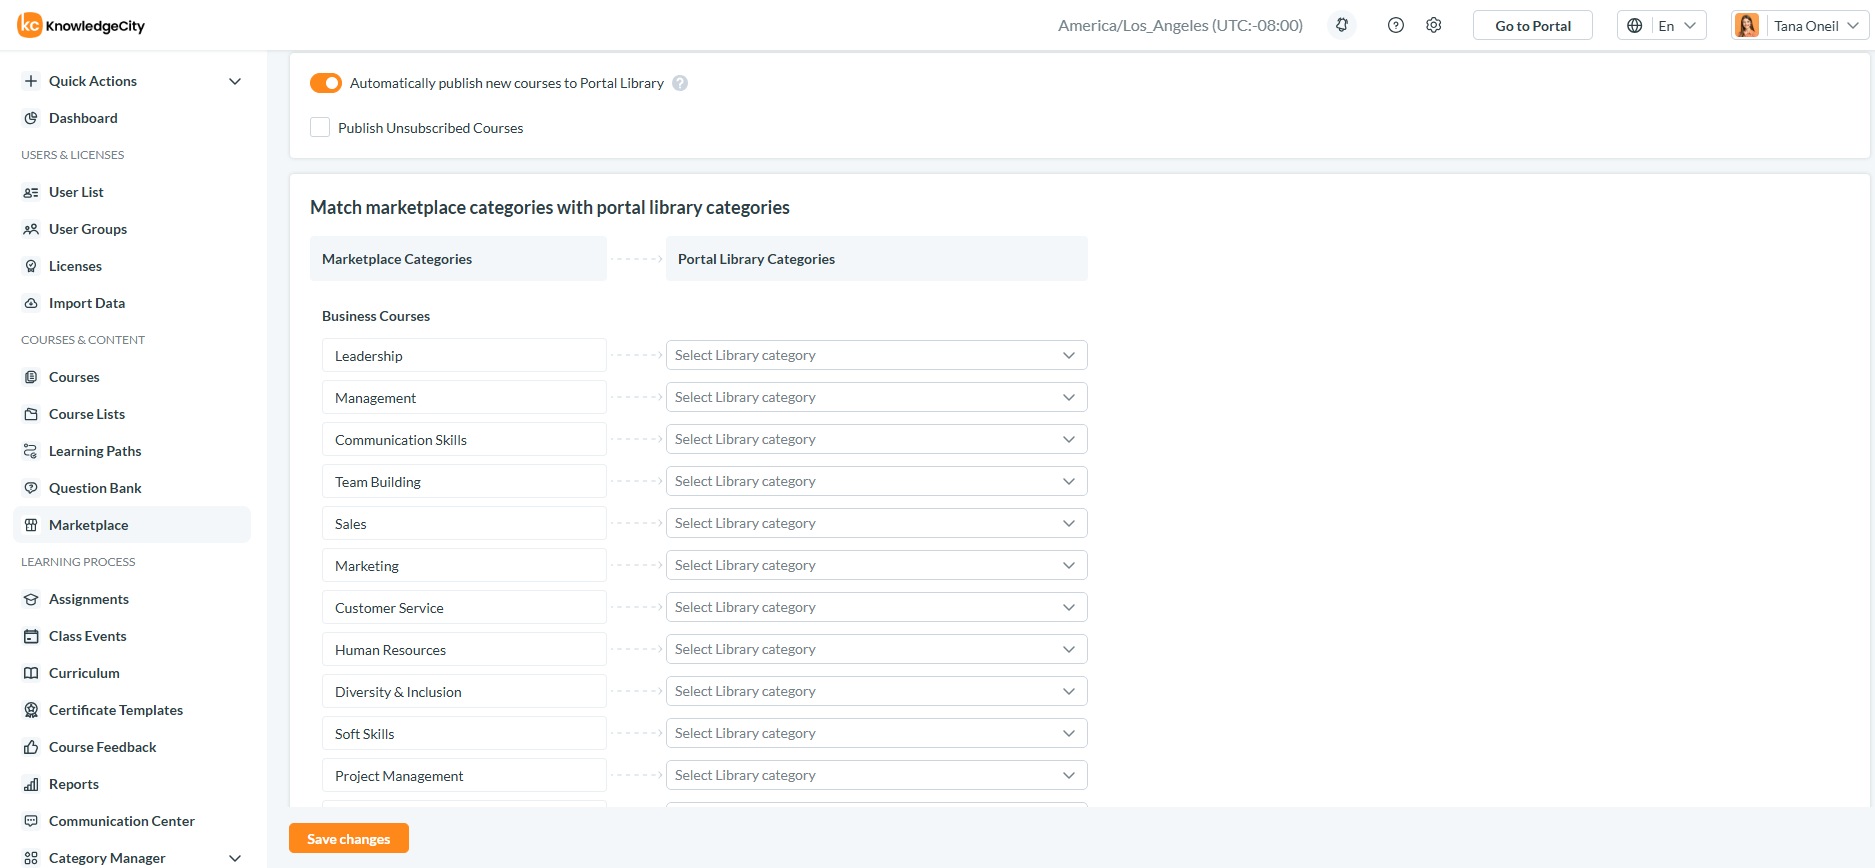Click the KnowledgeCity logo

click(x=81, y=25)
